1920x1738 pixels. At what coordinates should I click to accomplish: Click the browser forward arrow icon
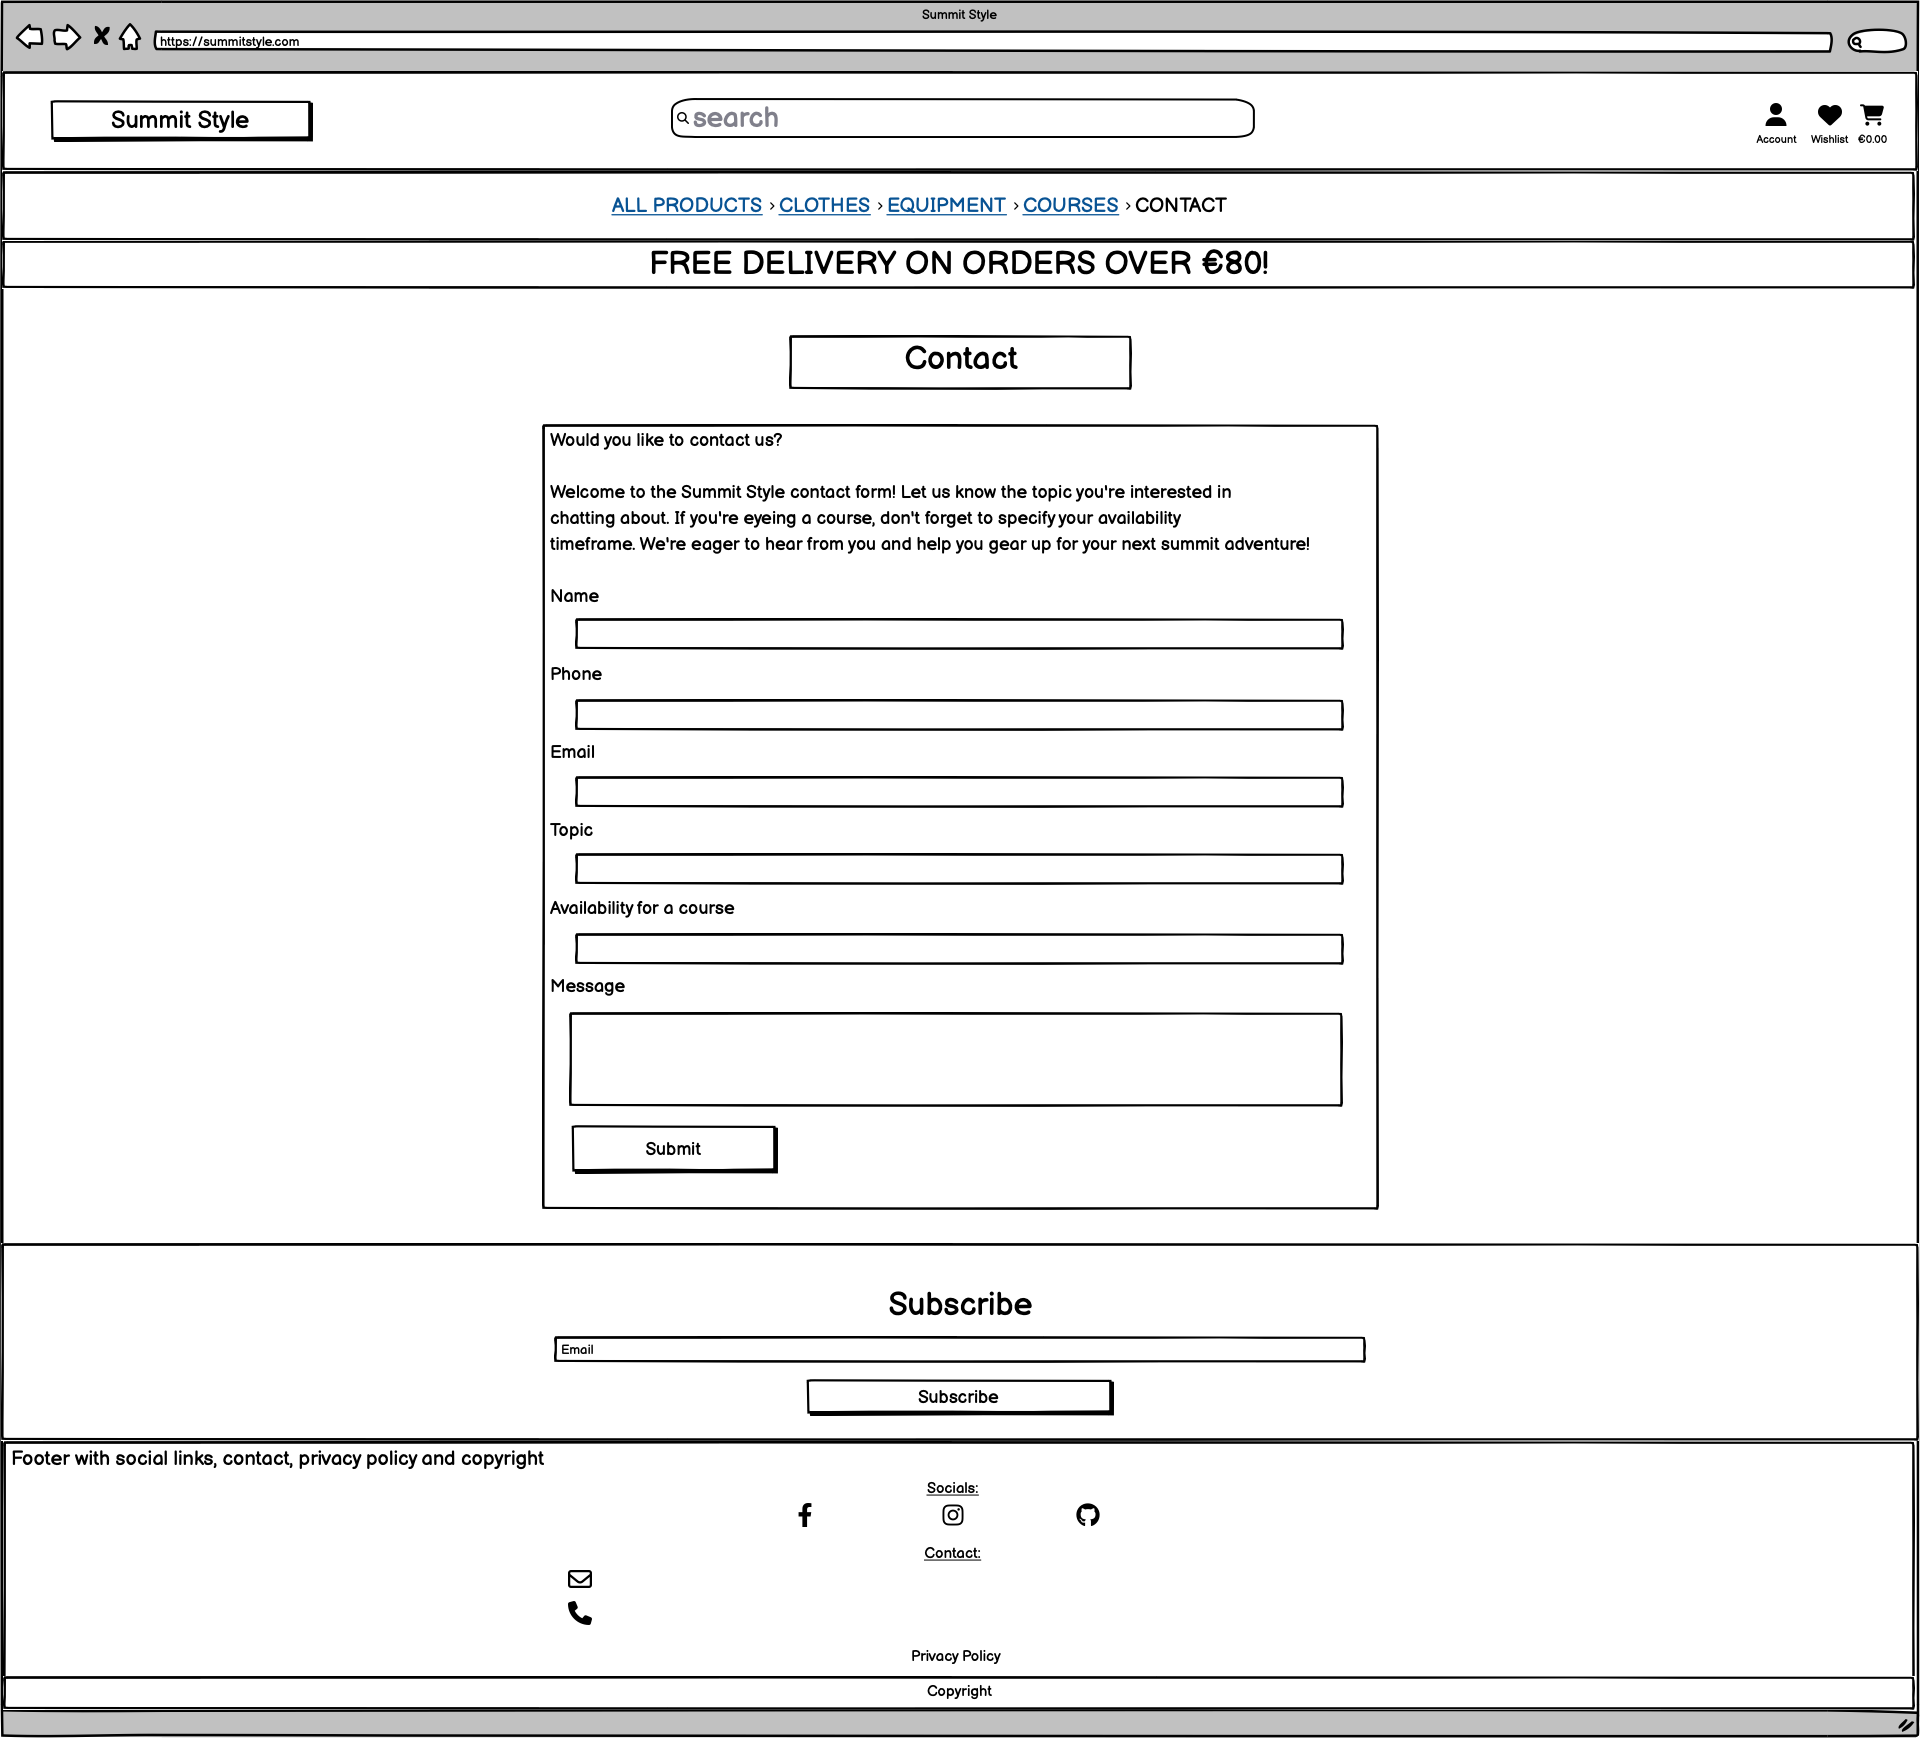point(66,38)
